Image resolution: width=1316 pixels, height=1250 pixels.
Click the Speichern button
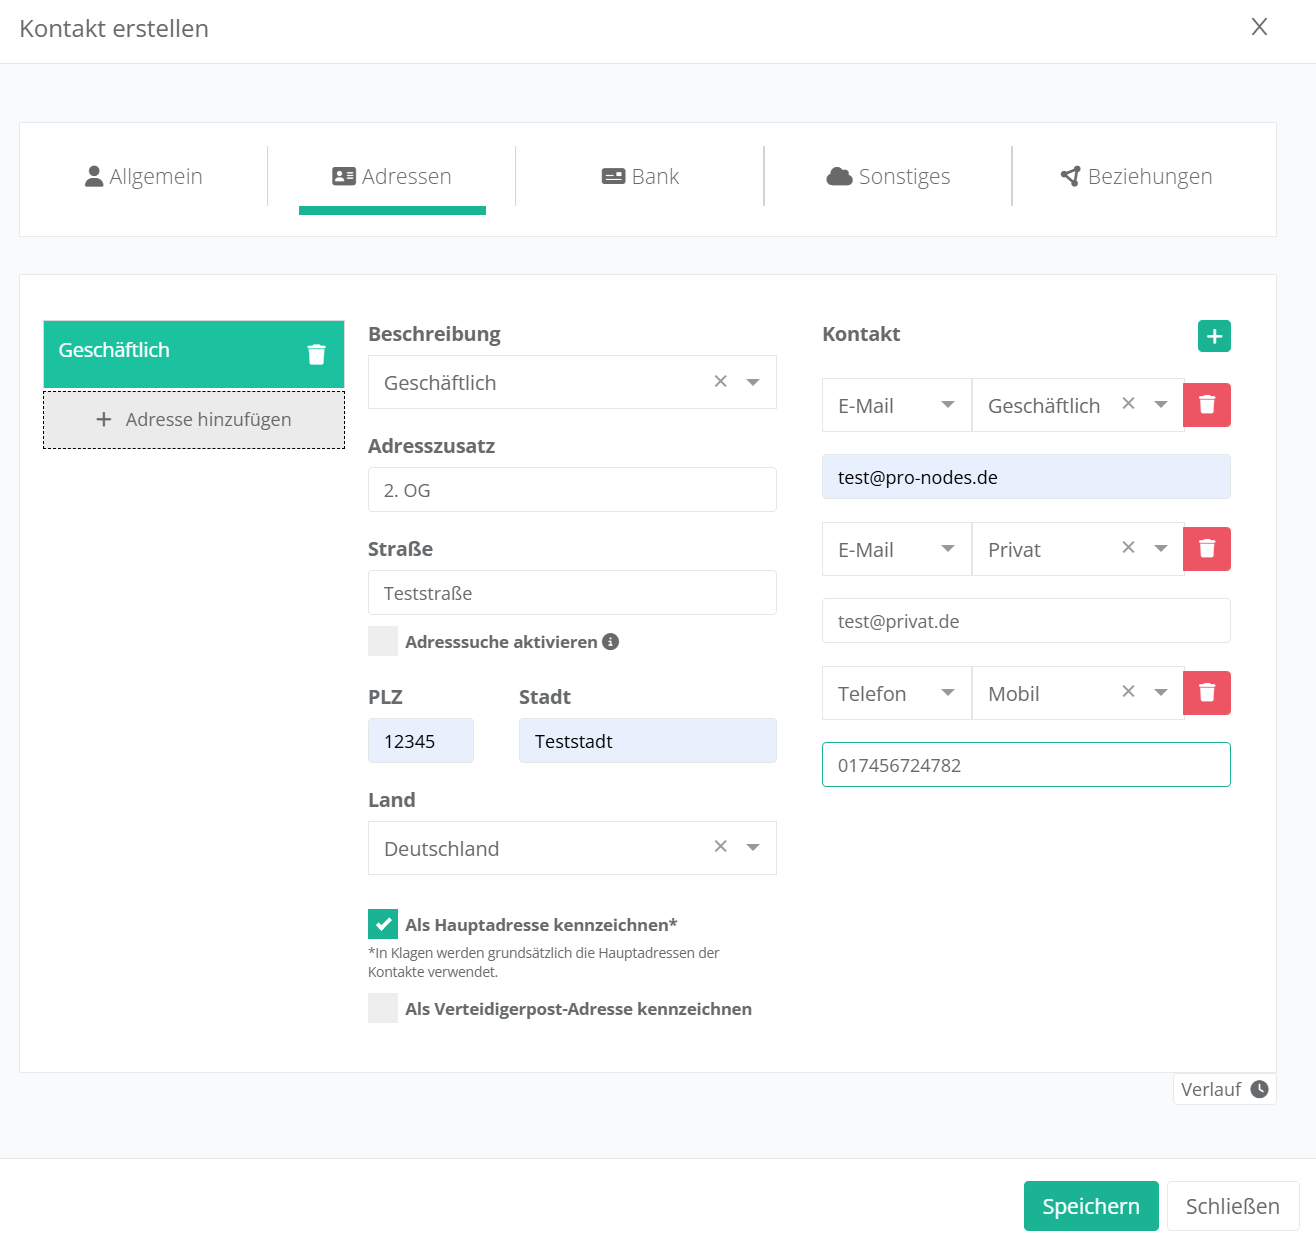[1090, 1206]
